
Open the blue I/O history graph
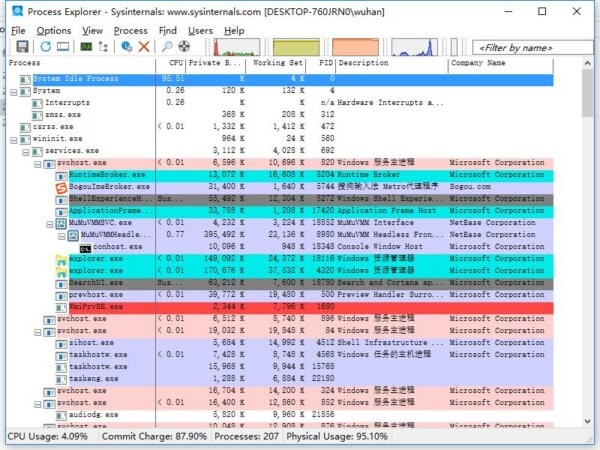(414, 47)
